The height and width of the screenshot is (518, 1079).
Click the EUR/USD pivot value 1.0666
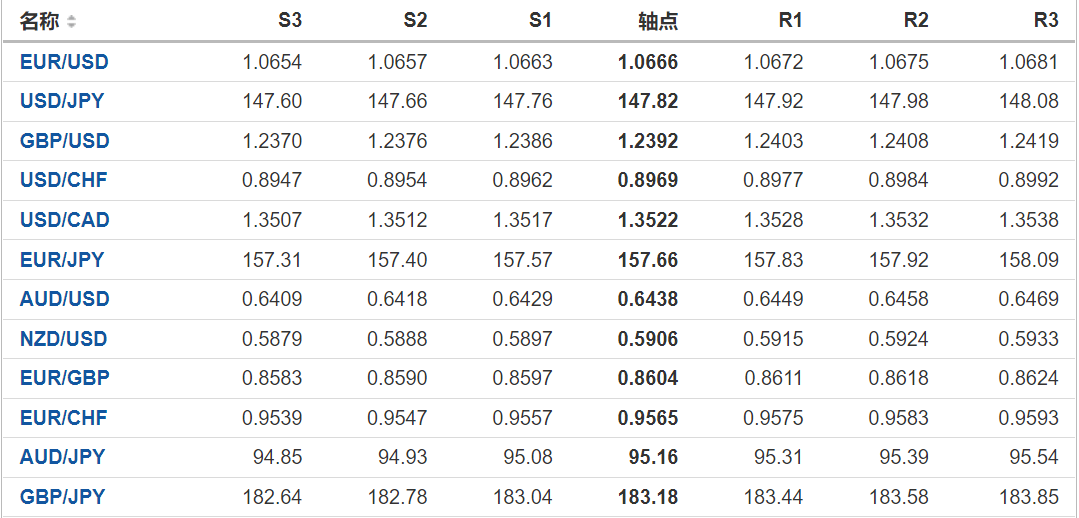648,62
